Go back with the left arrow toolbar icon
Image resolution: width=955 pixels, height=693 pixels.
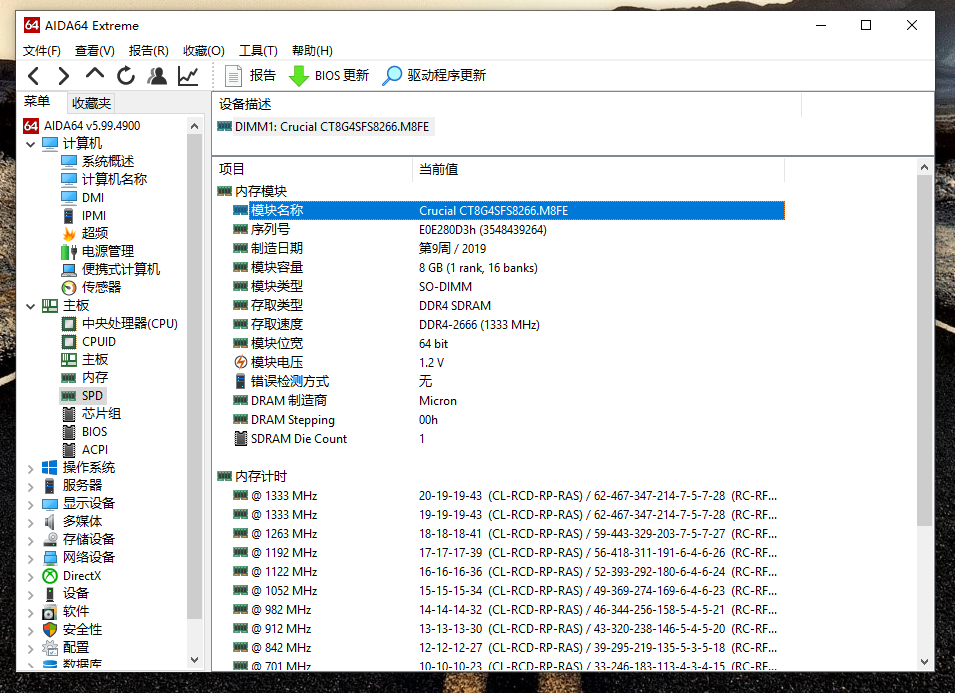33,76
